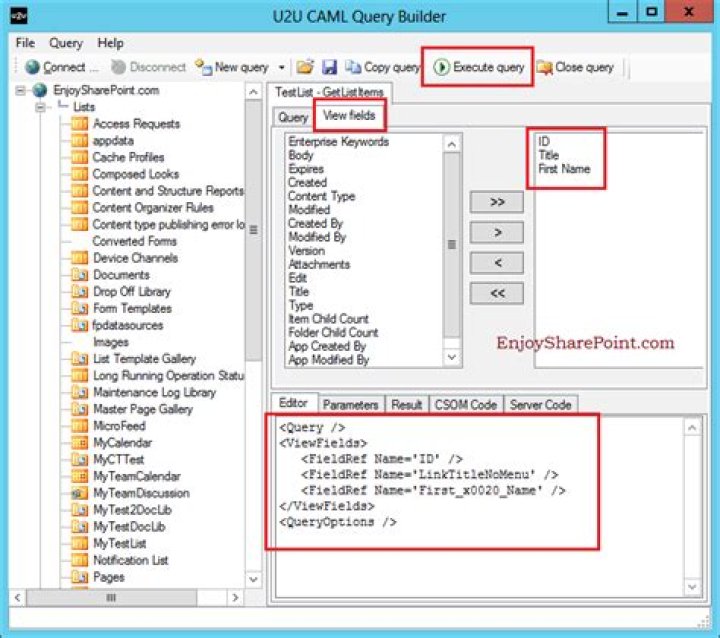This screenshot has width=720, height=638.
Task: Select the EnjoySharePoint.com site globe icon
Action: 40,90
